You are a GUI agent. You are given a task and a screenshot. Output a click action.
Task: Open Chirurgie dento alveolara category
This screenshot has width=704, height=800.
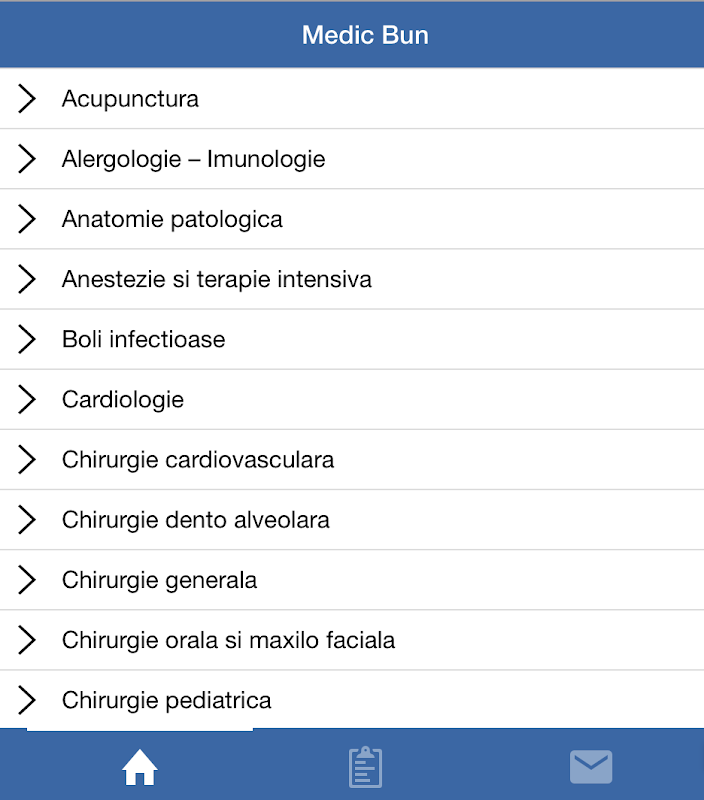point(196,520)
